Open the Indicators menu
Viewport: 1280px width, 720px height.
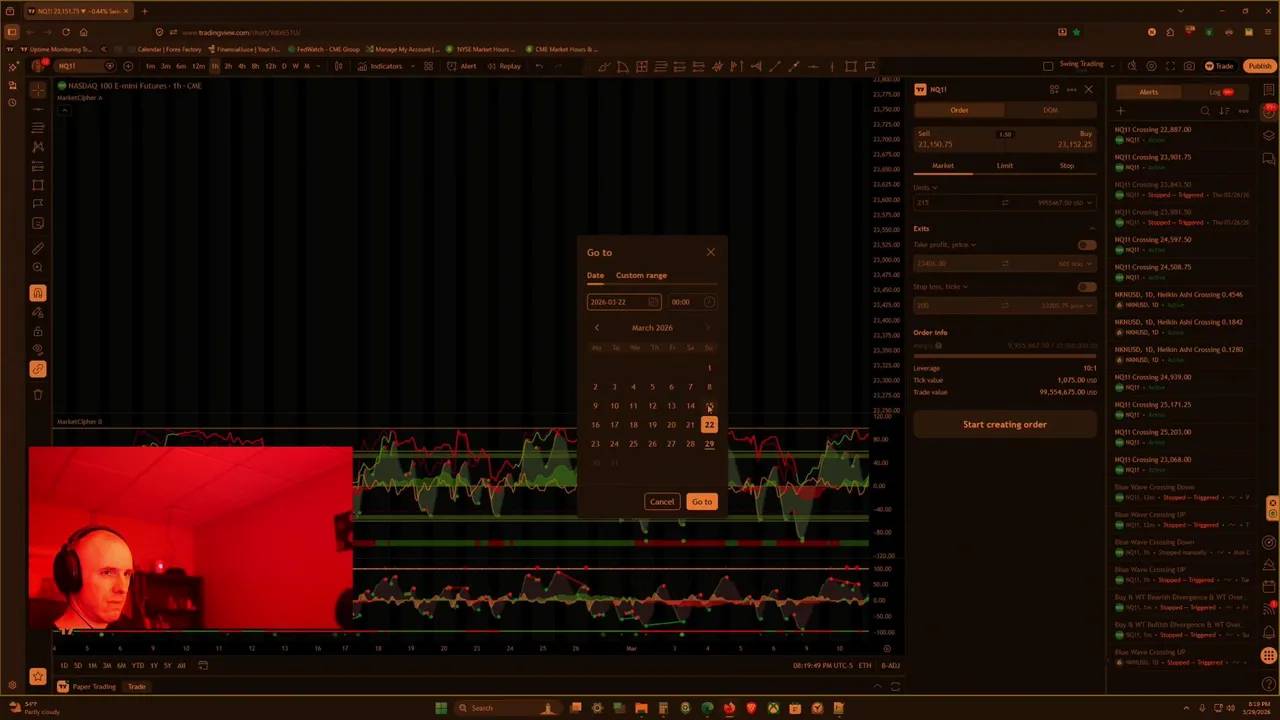379,66
